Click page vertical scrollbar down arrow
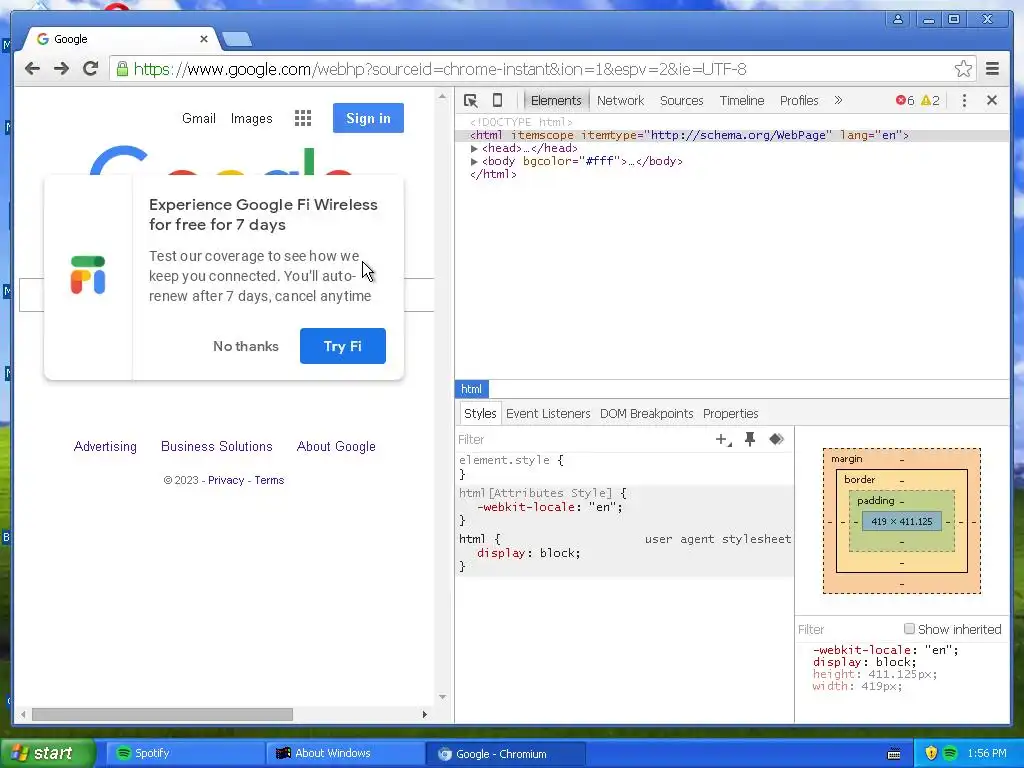 443,697
